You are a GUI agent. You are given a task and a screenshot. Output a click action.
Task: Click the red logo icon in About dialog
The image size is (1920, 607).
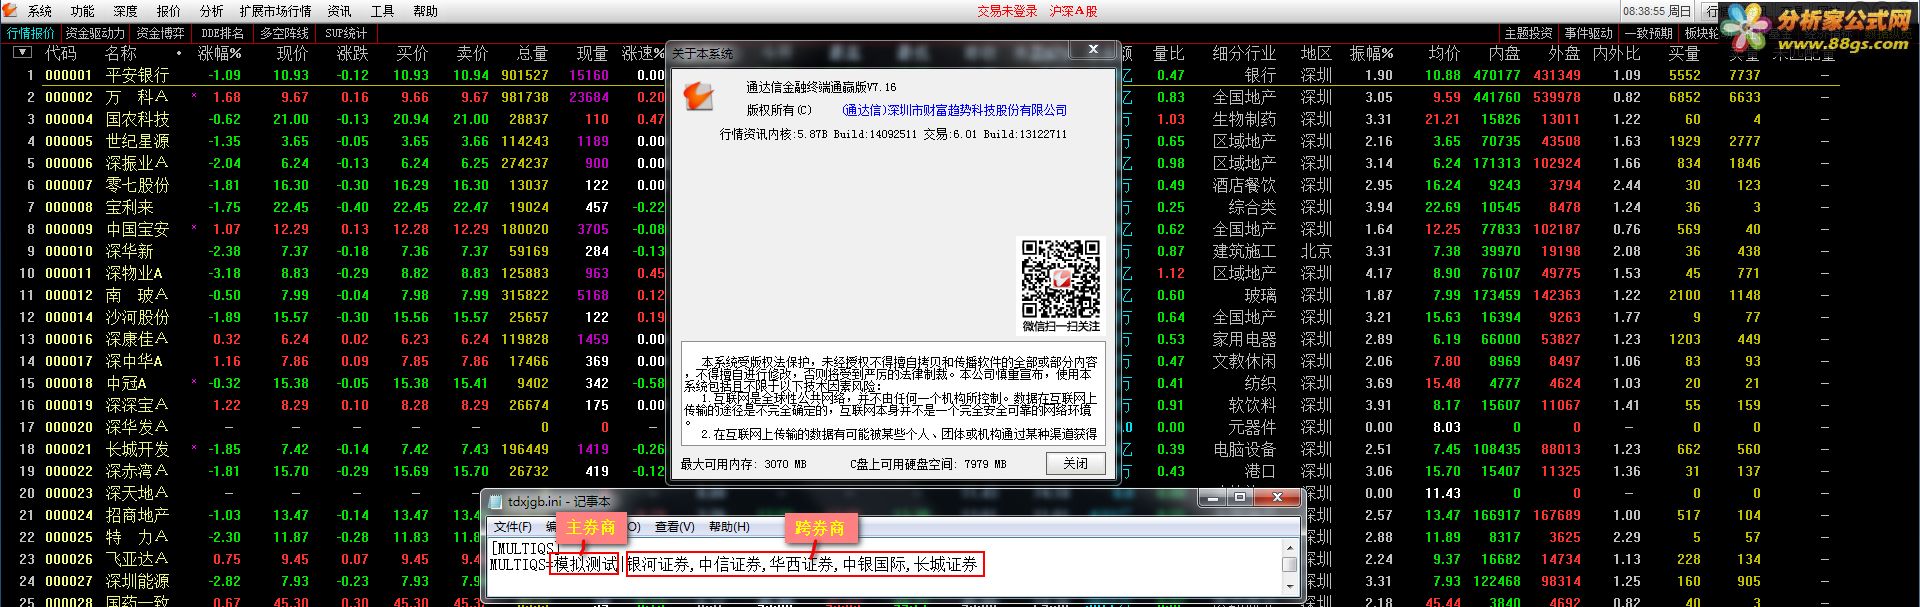point(699,98)
